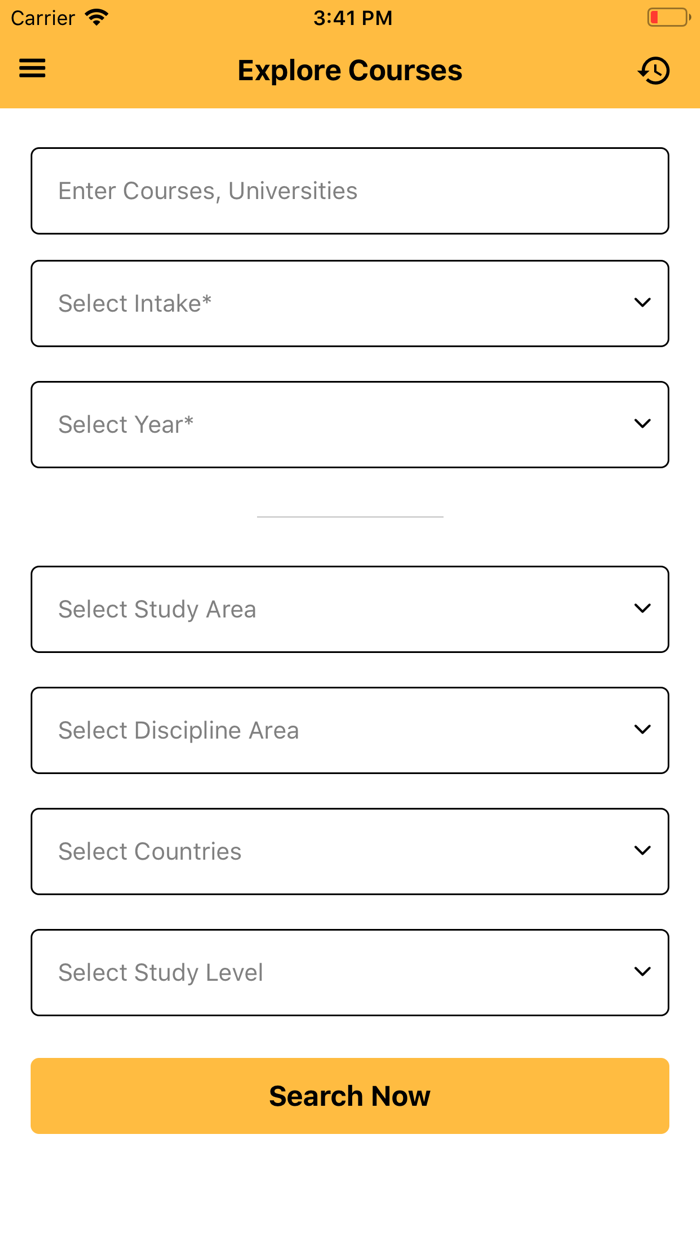The height and width of the screenshot is (1244, 700).
Task: Expand the Select Intake dropdown
Action: click(350, 302)
